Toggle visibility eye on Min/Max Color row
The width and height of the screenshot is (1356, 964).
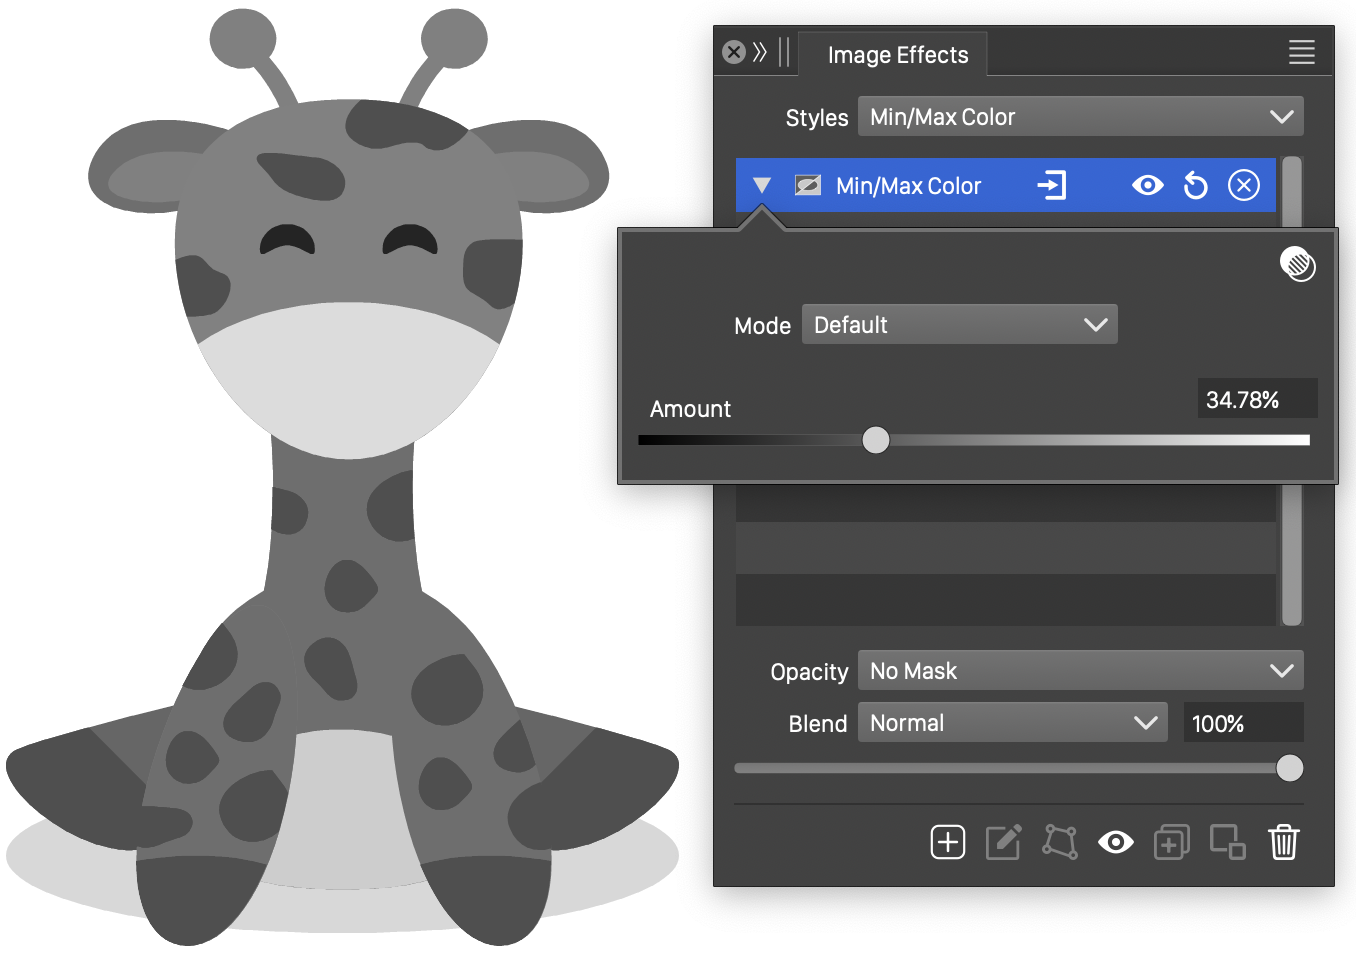pos(1147,186)
